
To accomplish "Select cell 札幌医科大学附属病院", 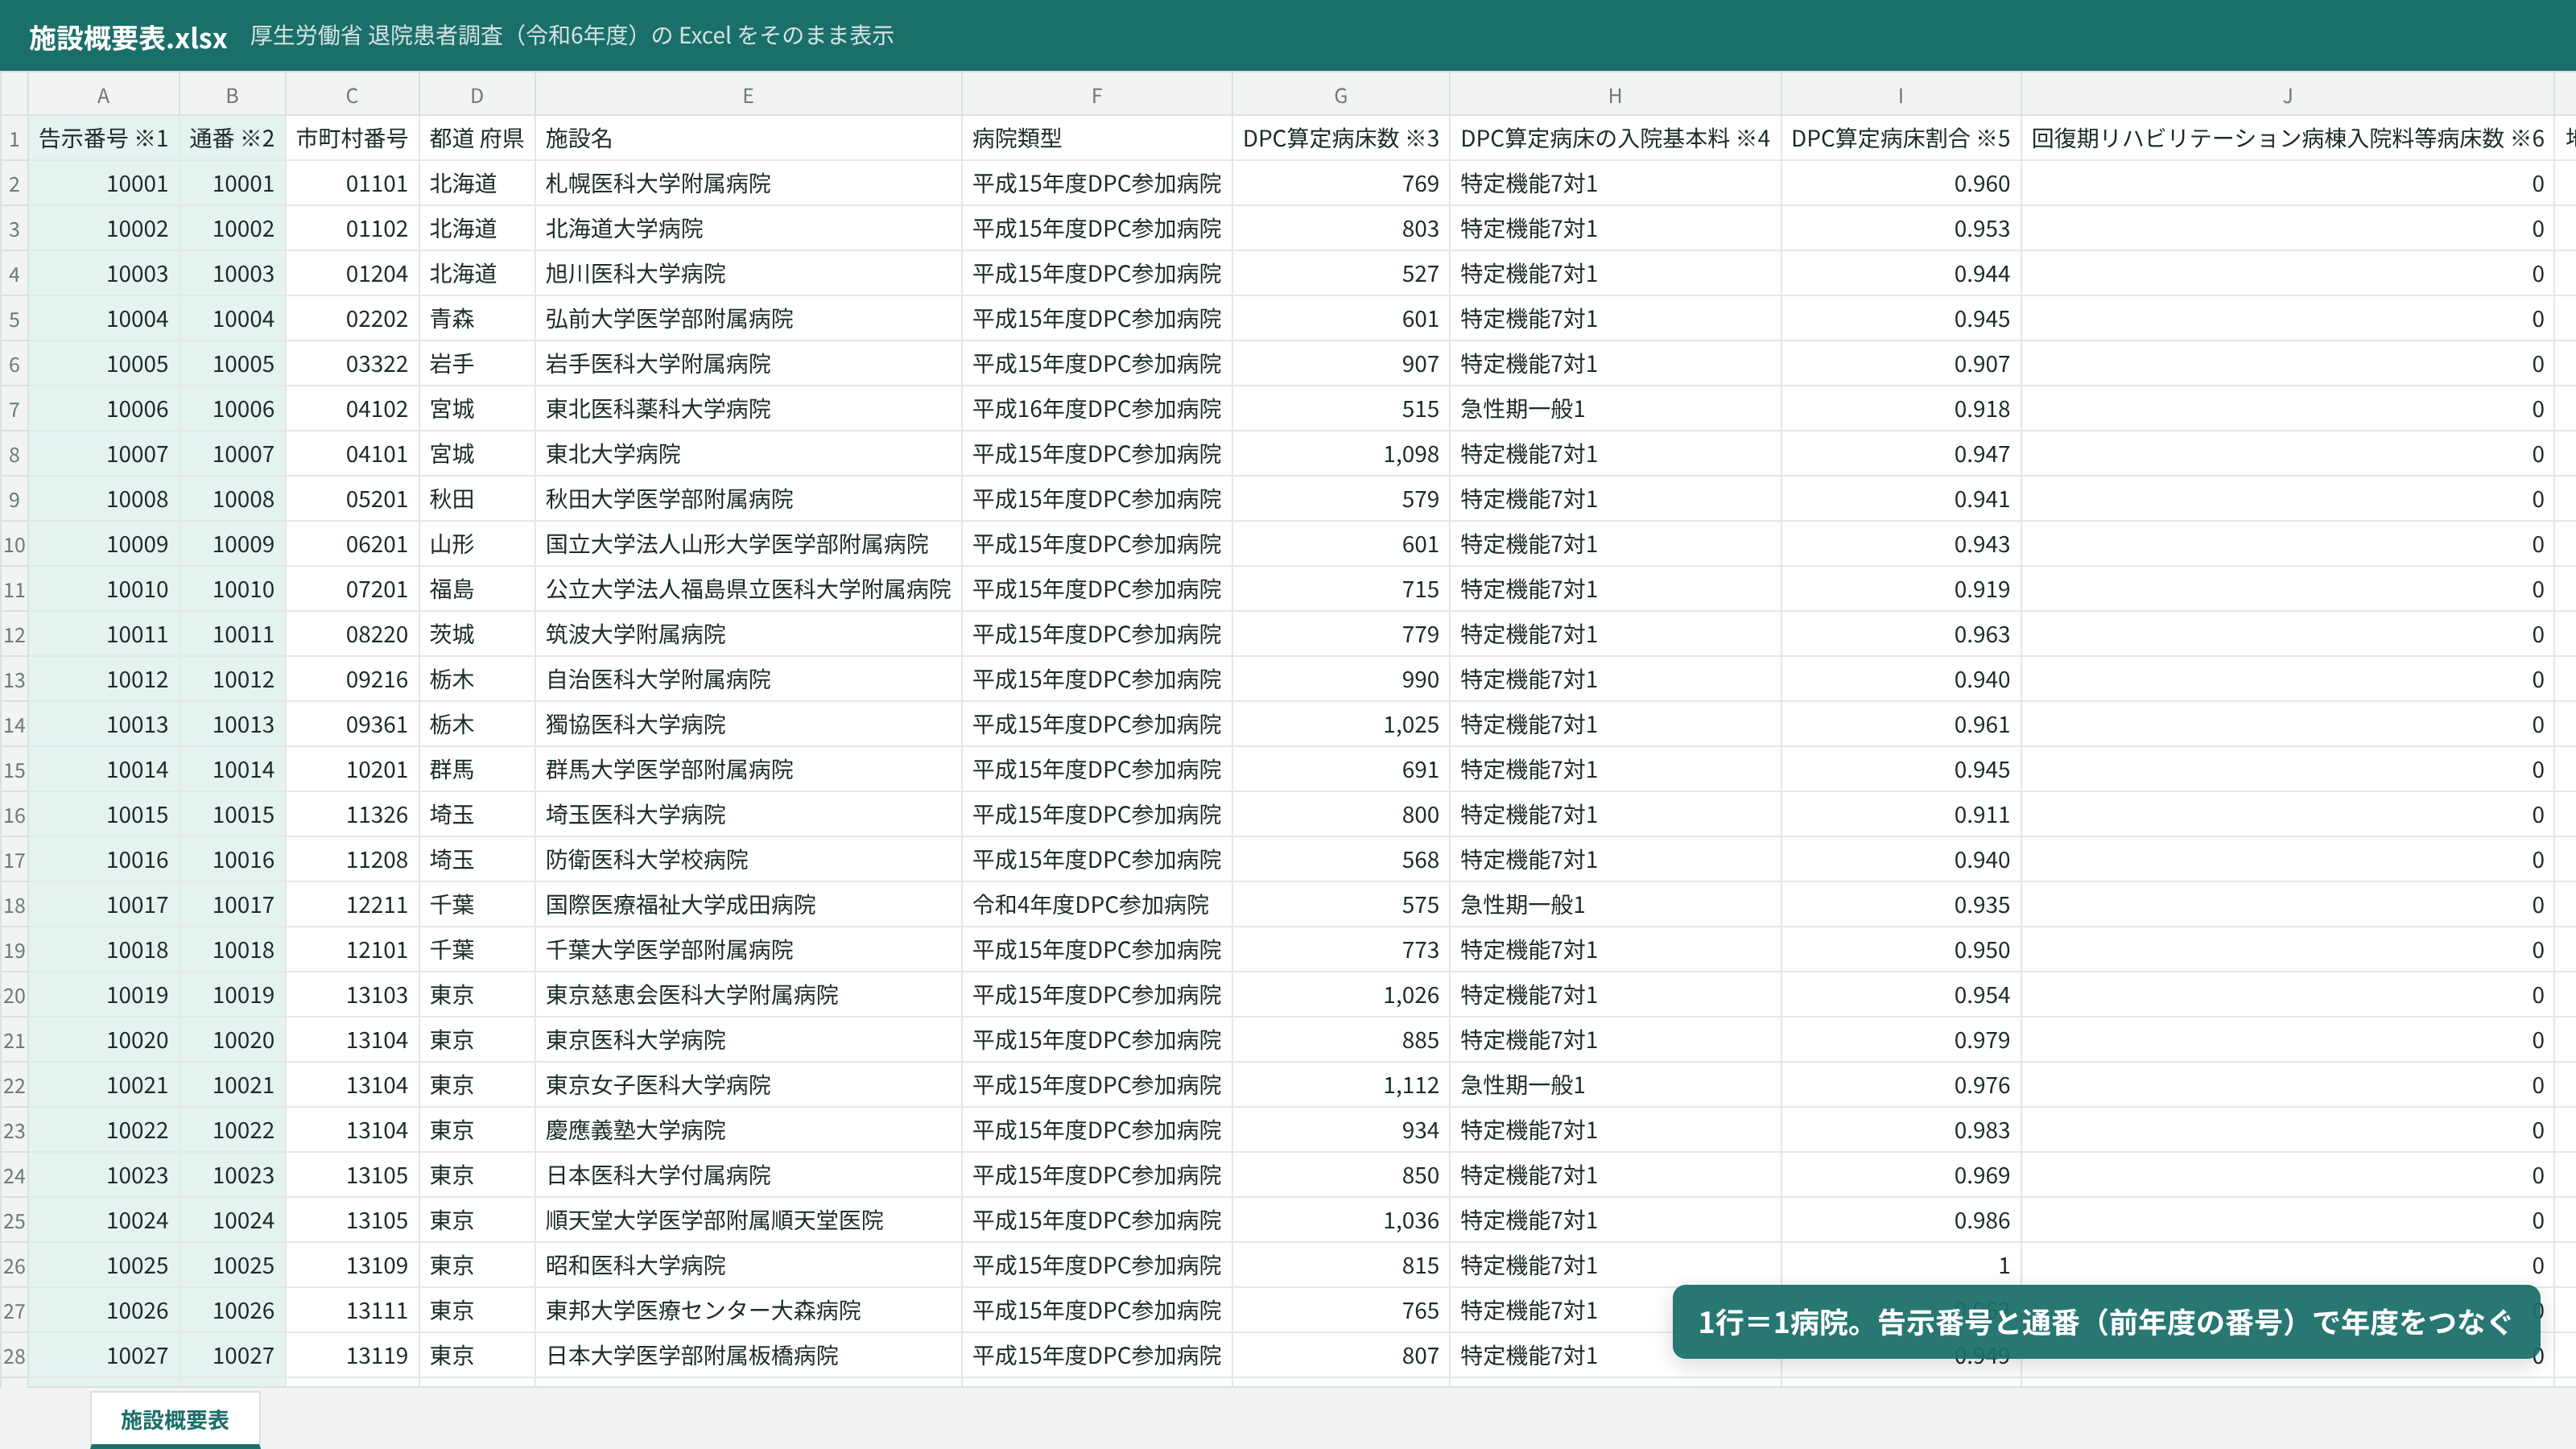I will [x=748, y=184].
